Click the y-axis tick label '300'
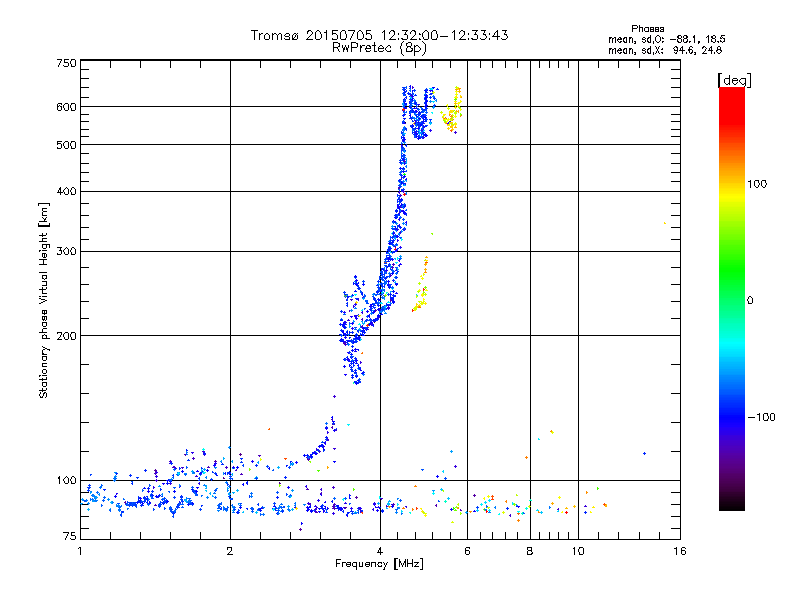The height and width of the screenshot is (600, 800). pos(66,251)
